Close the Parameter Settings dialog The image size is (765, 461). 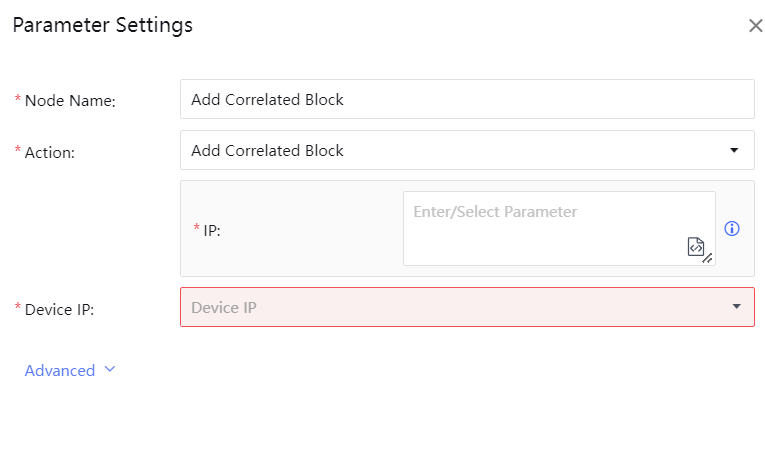pyautogui.click(x=755, y=26)
